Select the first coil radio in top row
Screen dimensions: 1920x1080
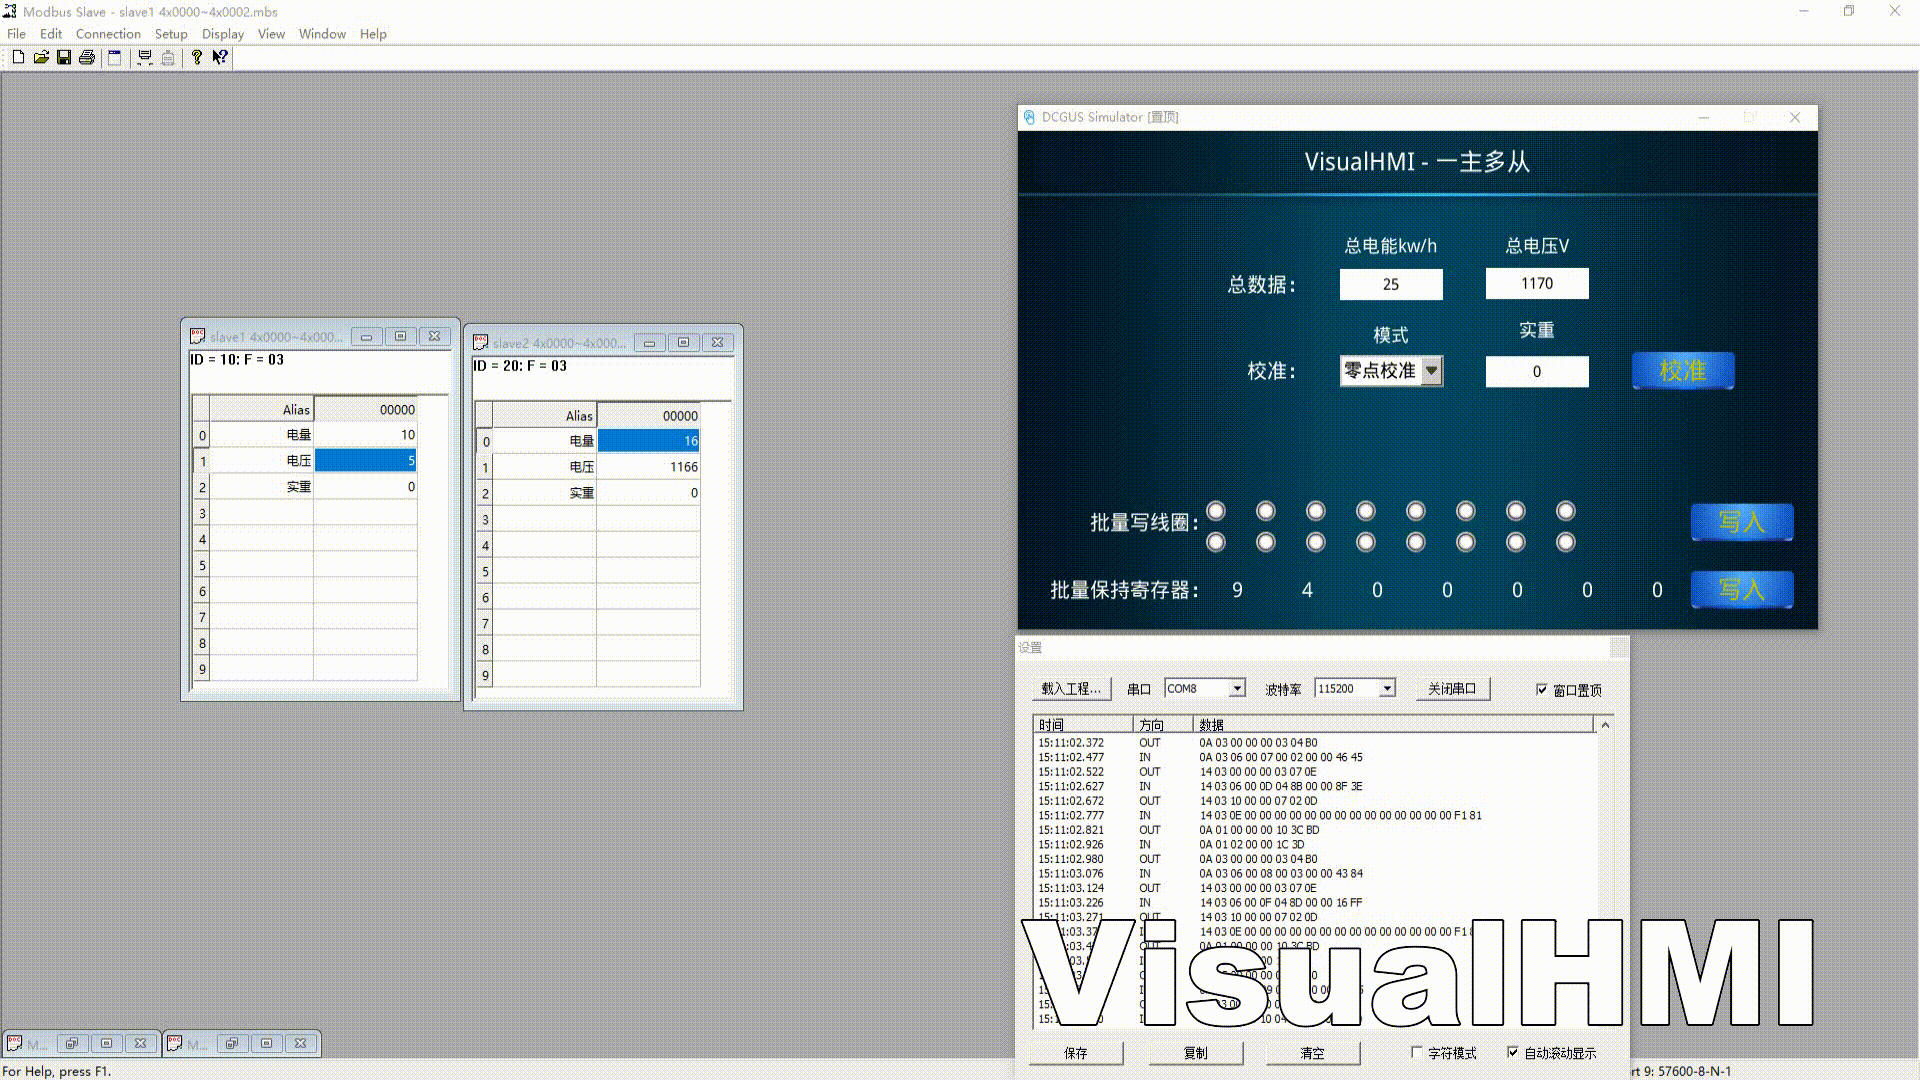tap(1216, 511)
